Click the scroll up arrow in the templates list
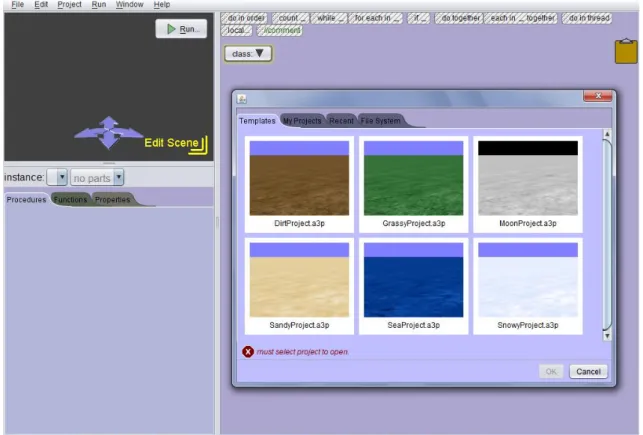The image size is (643, 435). (x=607, y=134)
